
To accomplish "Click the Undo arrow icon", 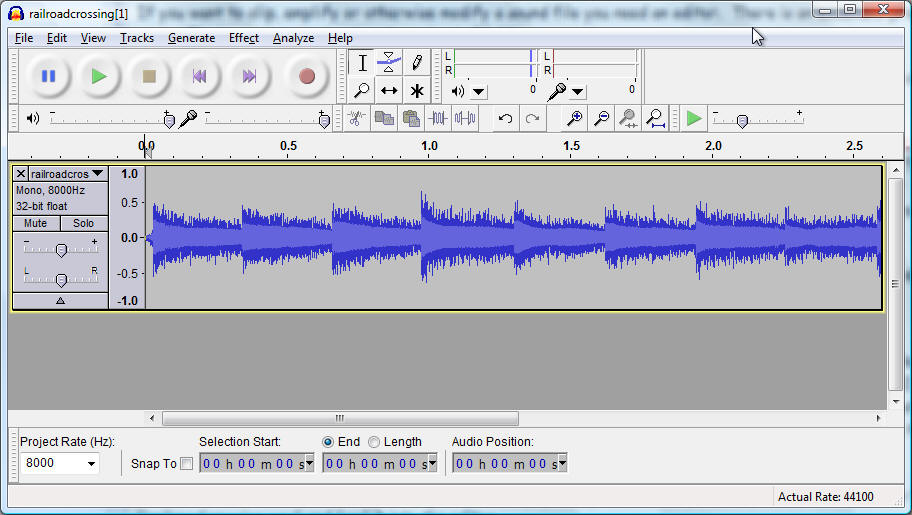I will click(505, 119).
